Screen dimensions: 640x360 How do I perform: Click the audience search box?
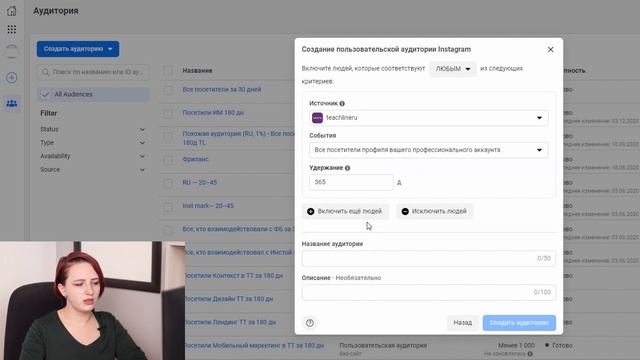pyautogui.click(x=93, y=72)
